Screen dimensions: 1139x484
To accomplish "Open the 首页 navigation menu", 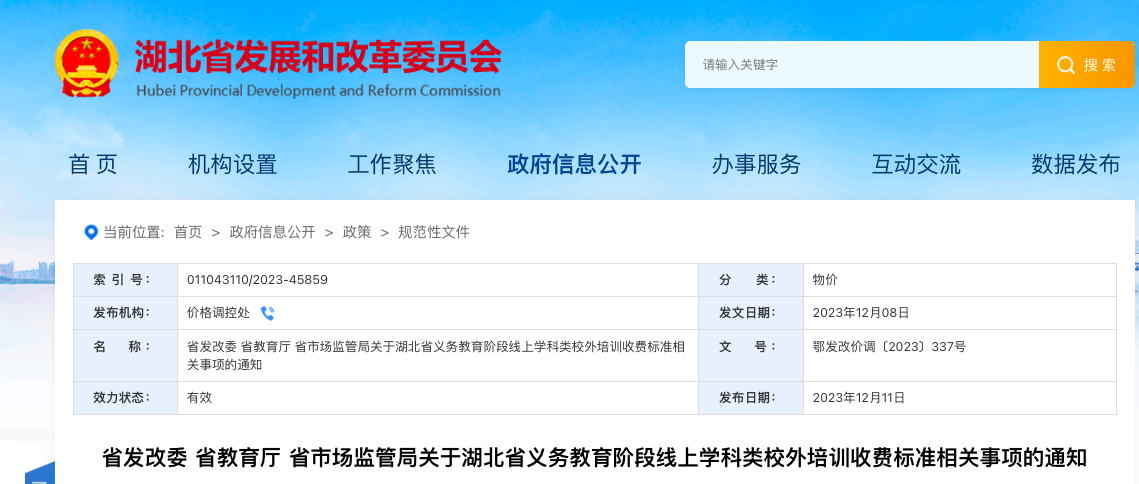I will click(x=93, y=165).
